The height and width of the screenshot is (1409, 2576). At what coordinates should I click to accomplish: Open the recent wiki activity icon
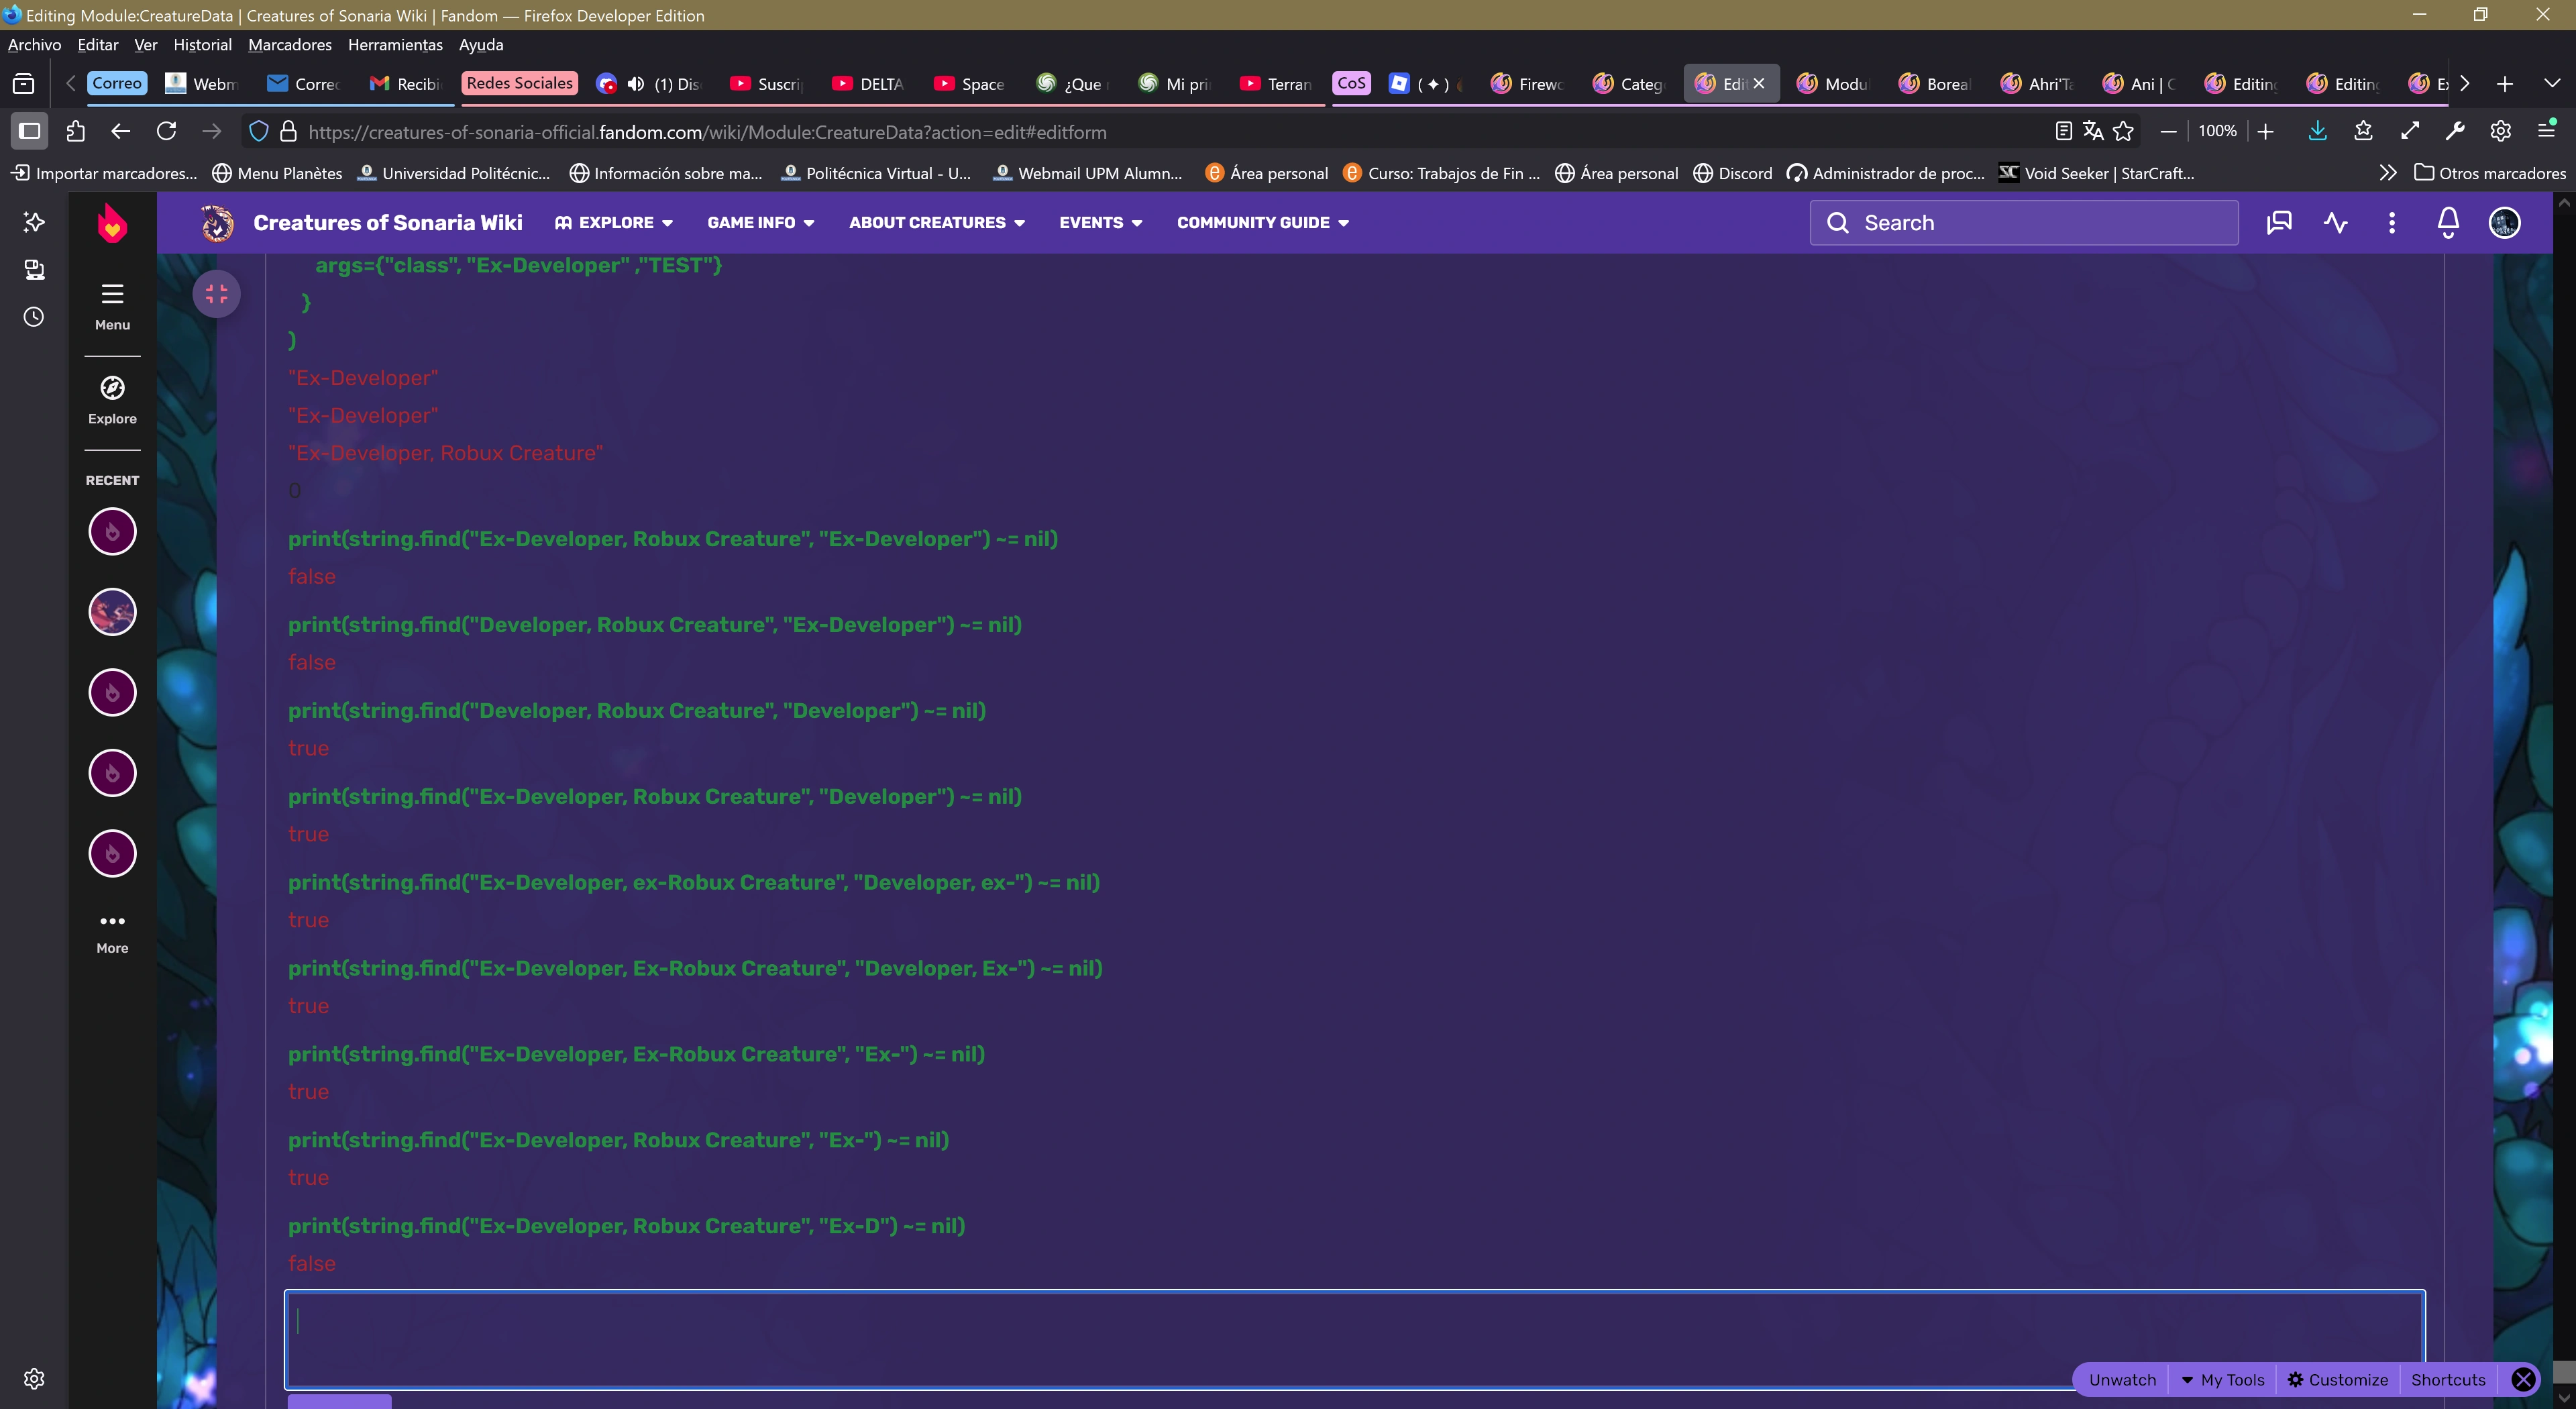(2335, 223)
